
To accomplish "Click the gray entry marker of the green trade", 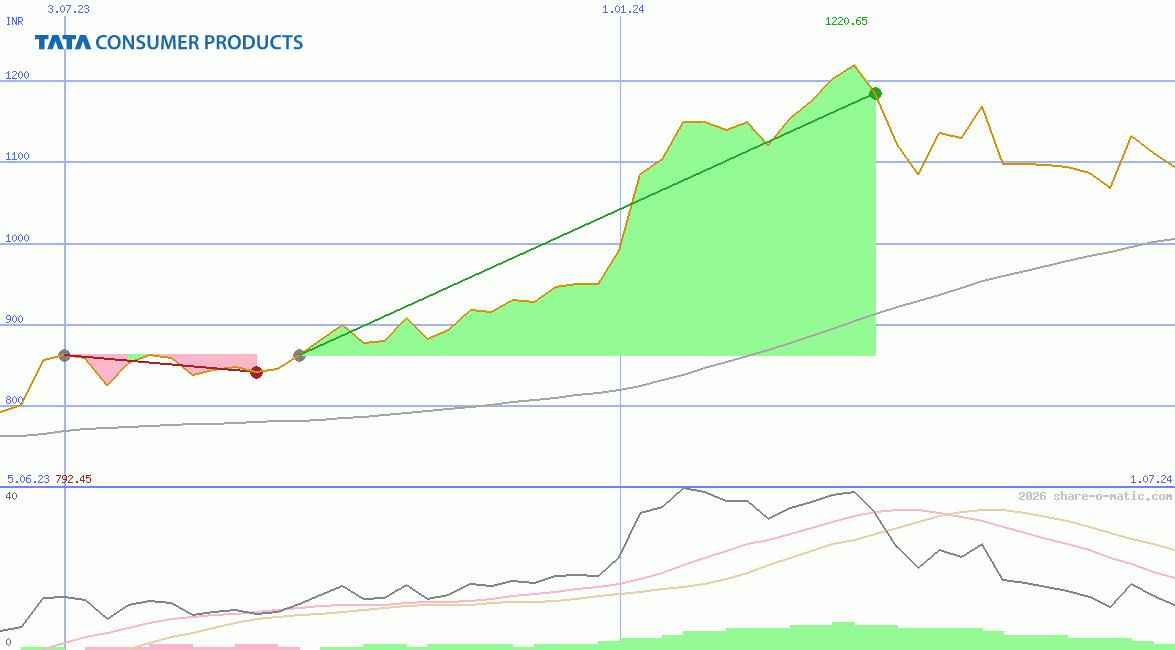I will [299, 355].
